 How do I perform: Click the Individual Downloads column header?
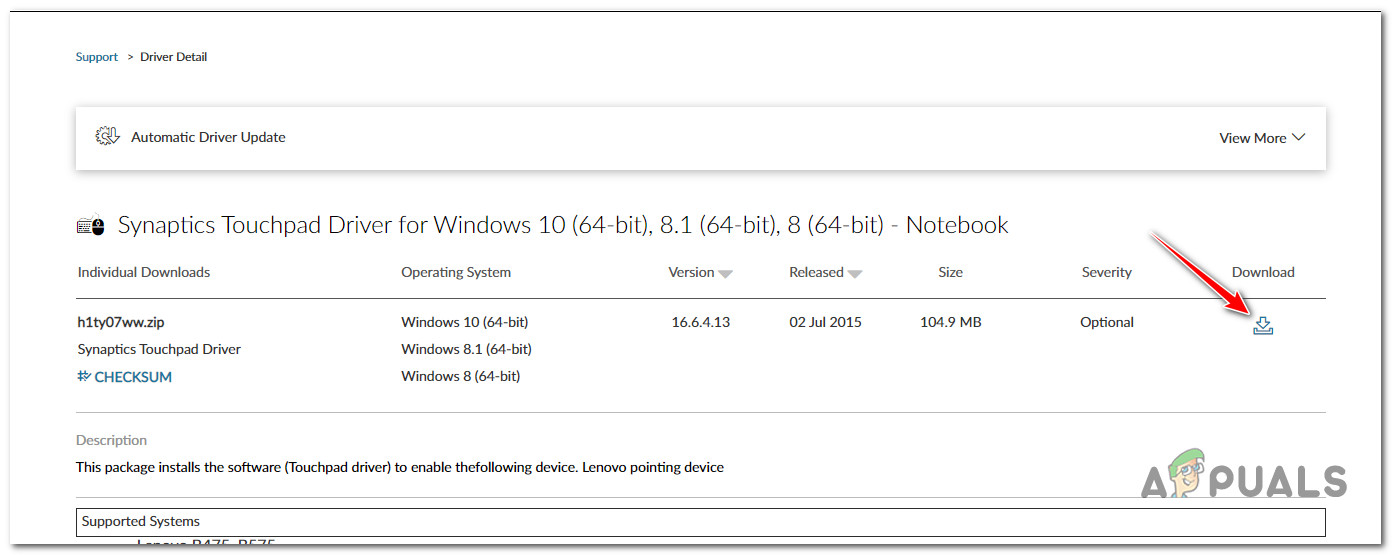point(144,272)
